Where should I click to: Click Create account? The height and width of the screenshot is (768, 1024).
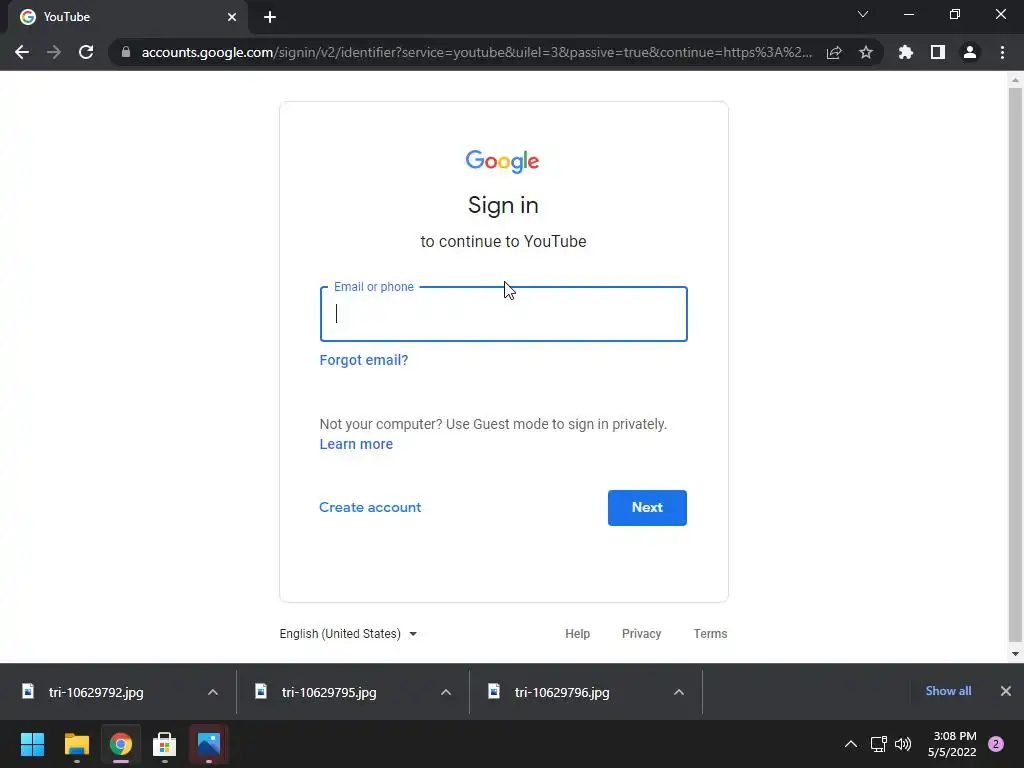coord(370,507)
